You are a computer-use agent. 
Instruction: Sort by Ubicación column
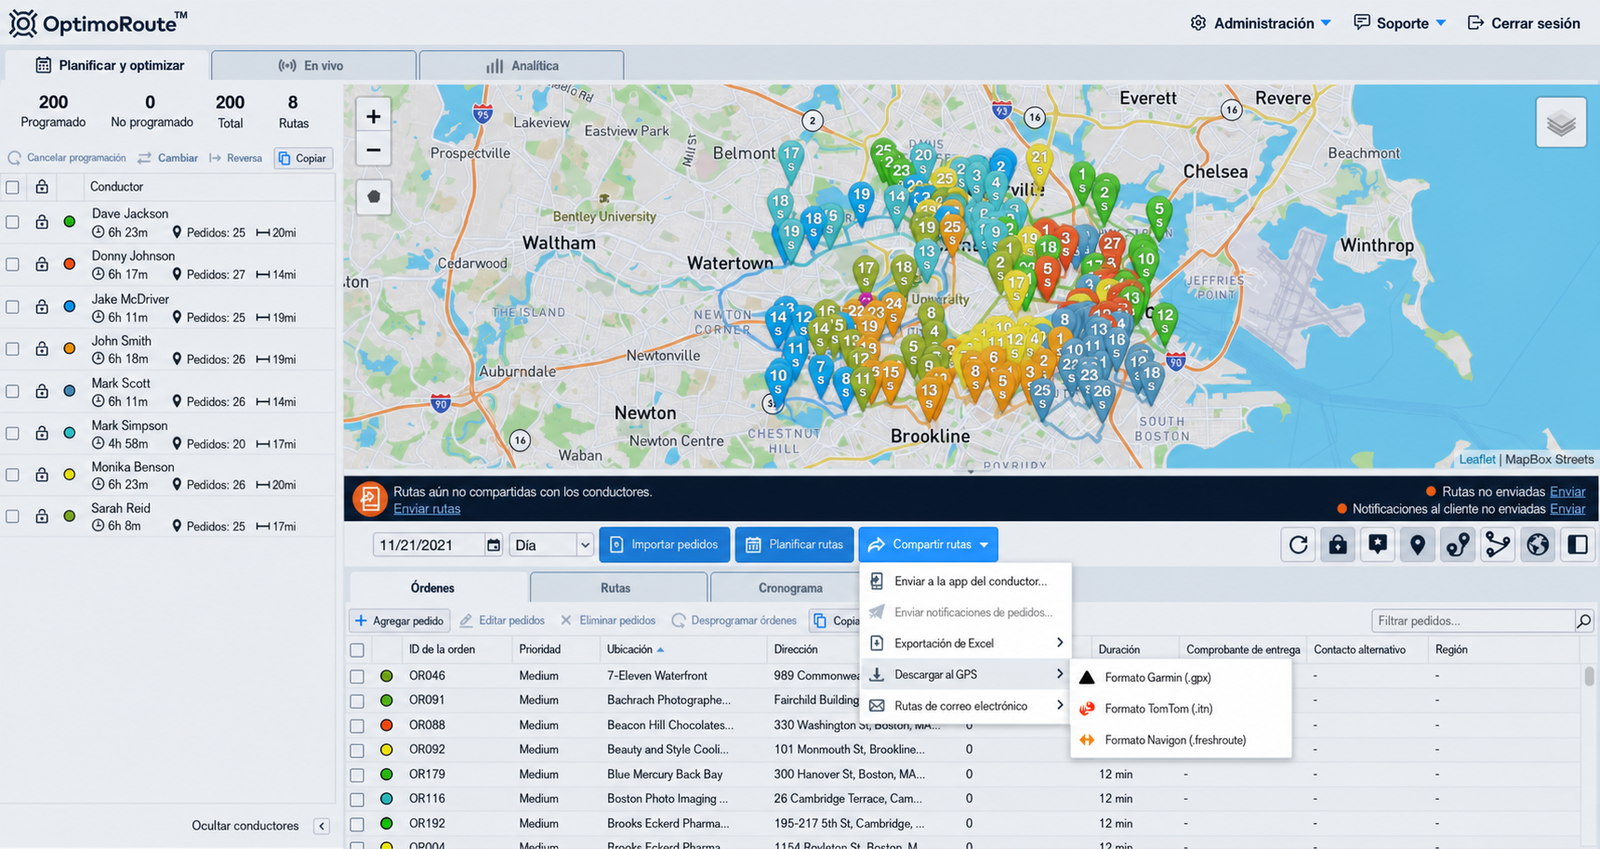click(635, 650)
